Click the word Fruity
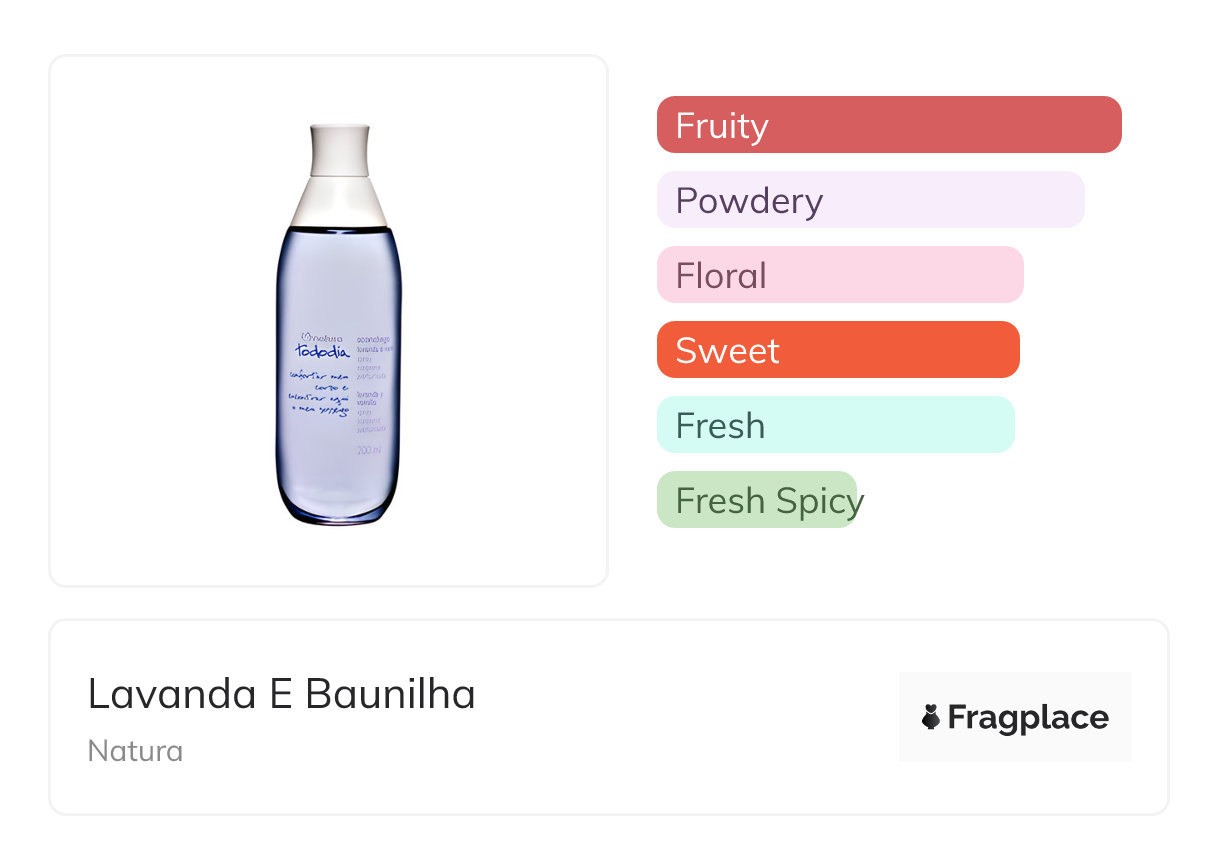Viewport: 1218px width, 864px height. (x=722, y=126)
